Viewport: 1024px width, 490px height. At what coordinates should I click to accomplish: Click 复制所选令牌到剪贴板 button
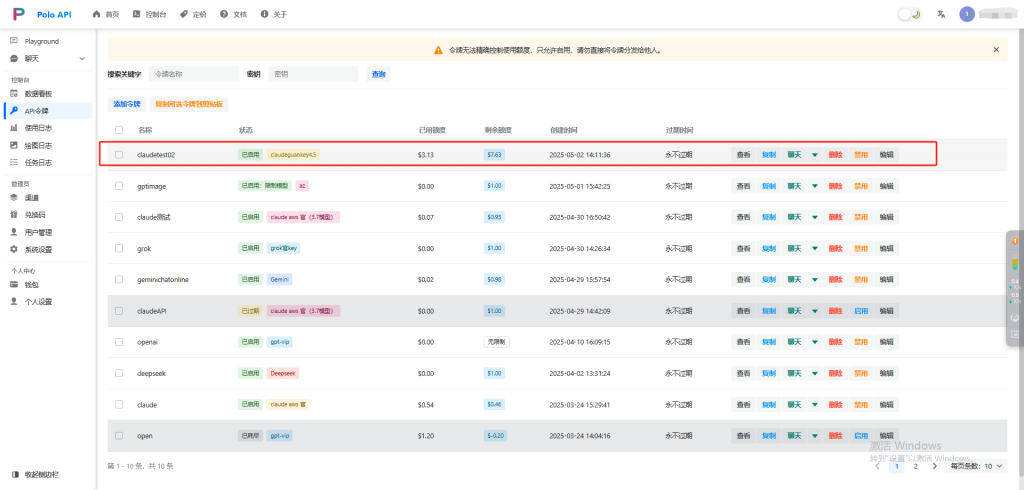(x=189, y=104)
